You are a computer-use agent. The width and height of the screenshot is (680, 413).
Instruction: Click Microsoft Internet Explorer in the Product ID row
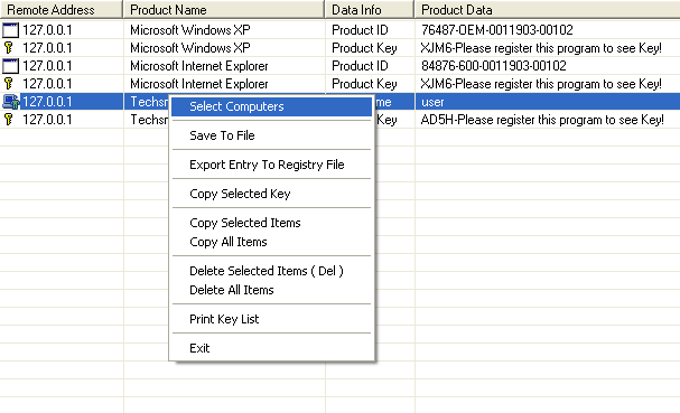tap(199, 66)
